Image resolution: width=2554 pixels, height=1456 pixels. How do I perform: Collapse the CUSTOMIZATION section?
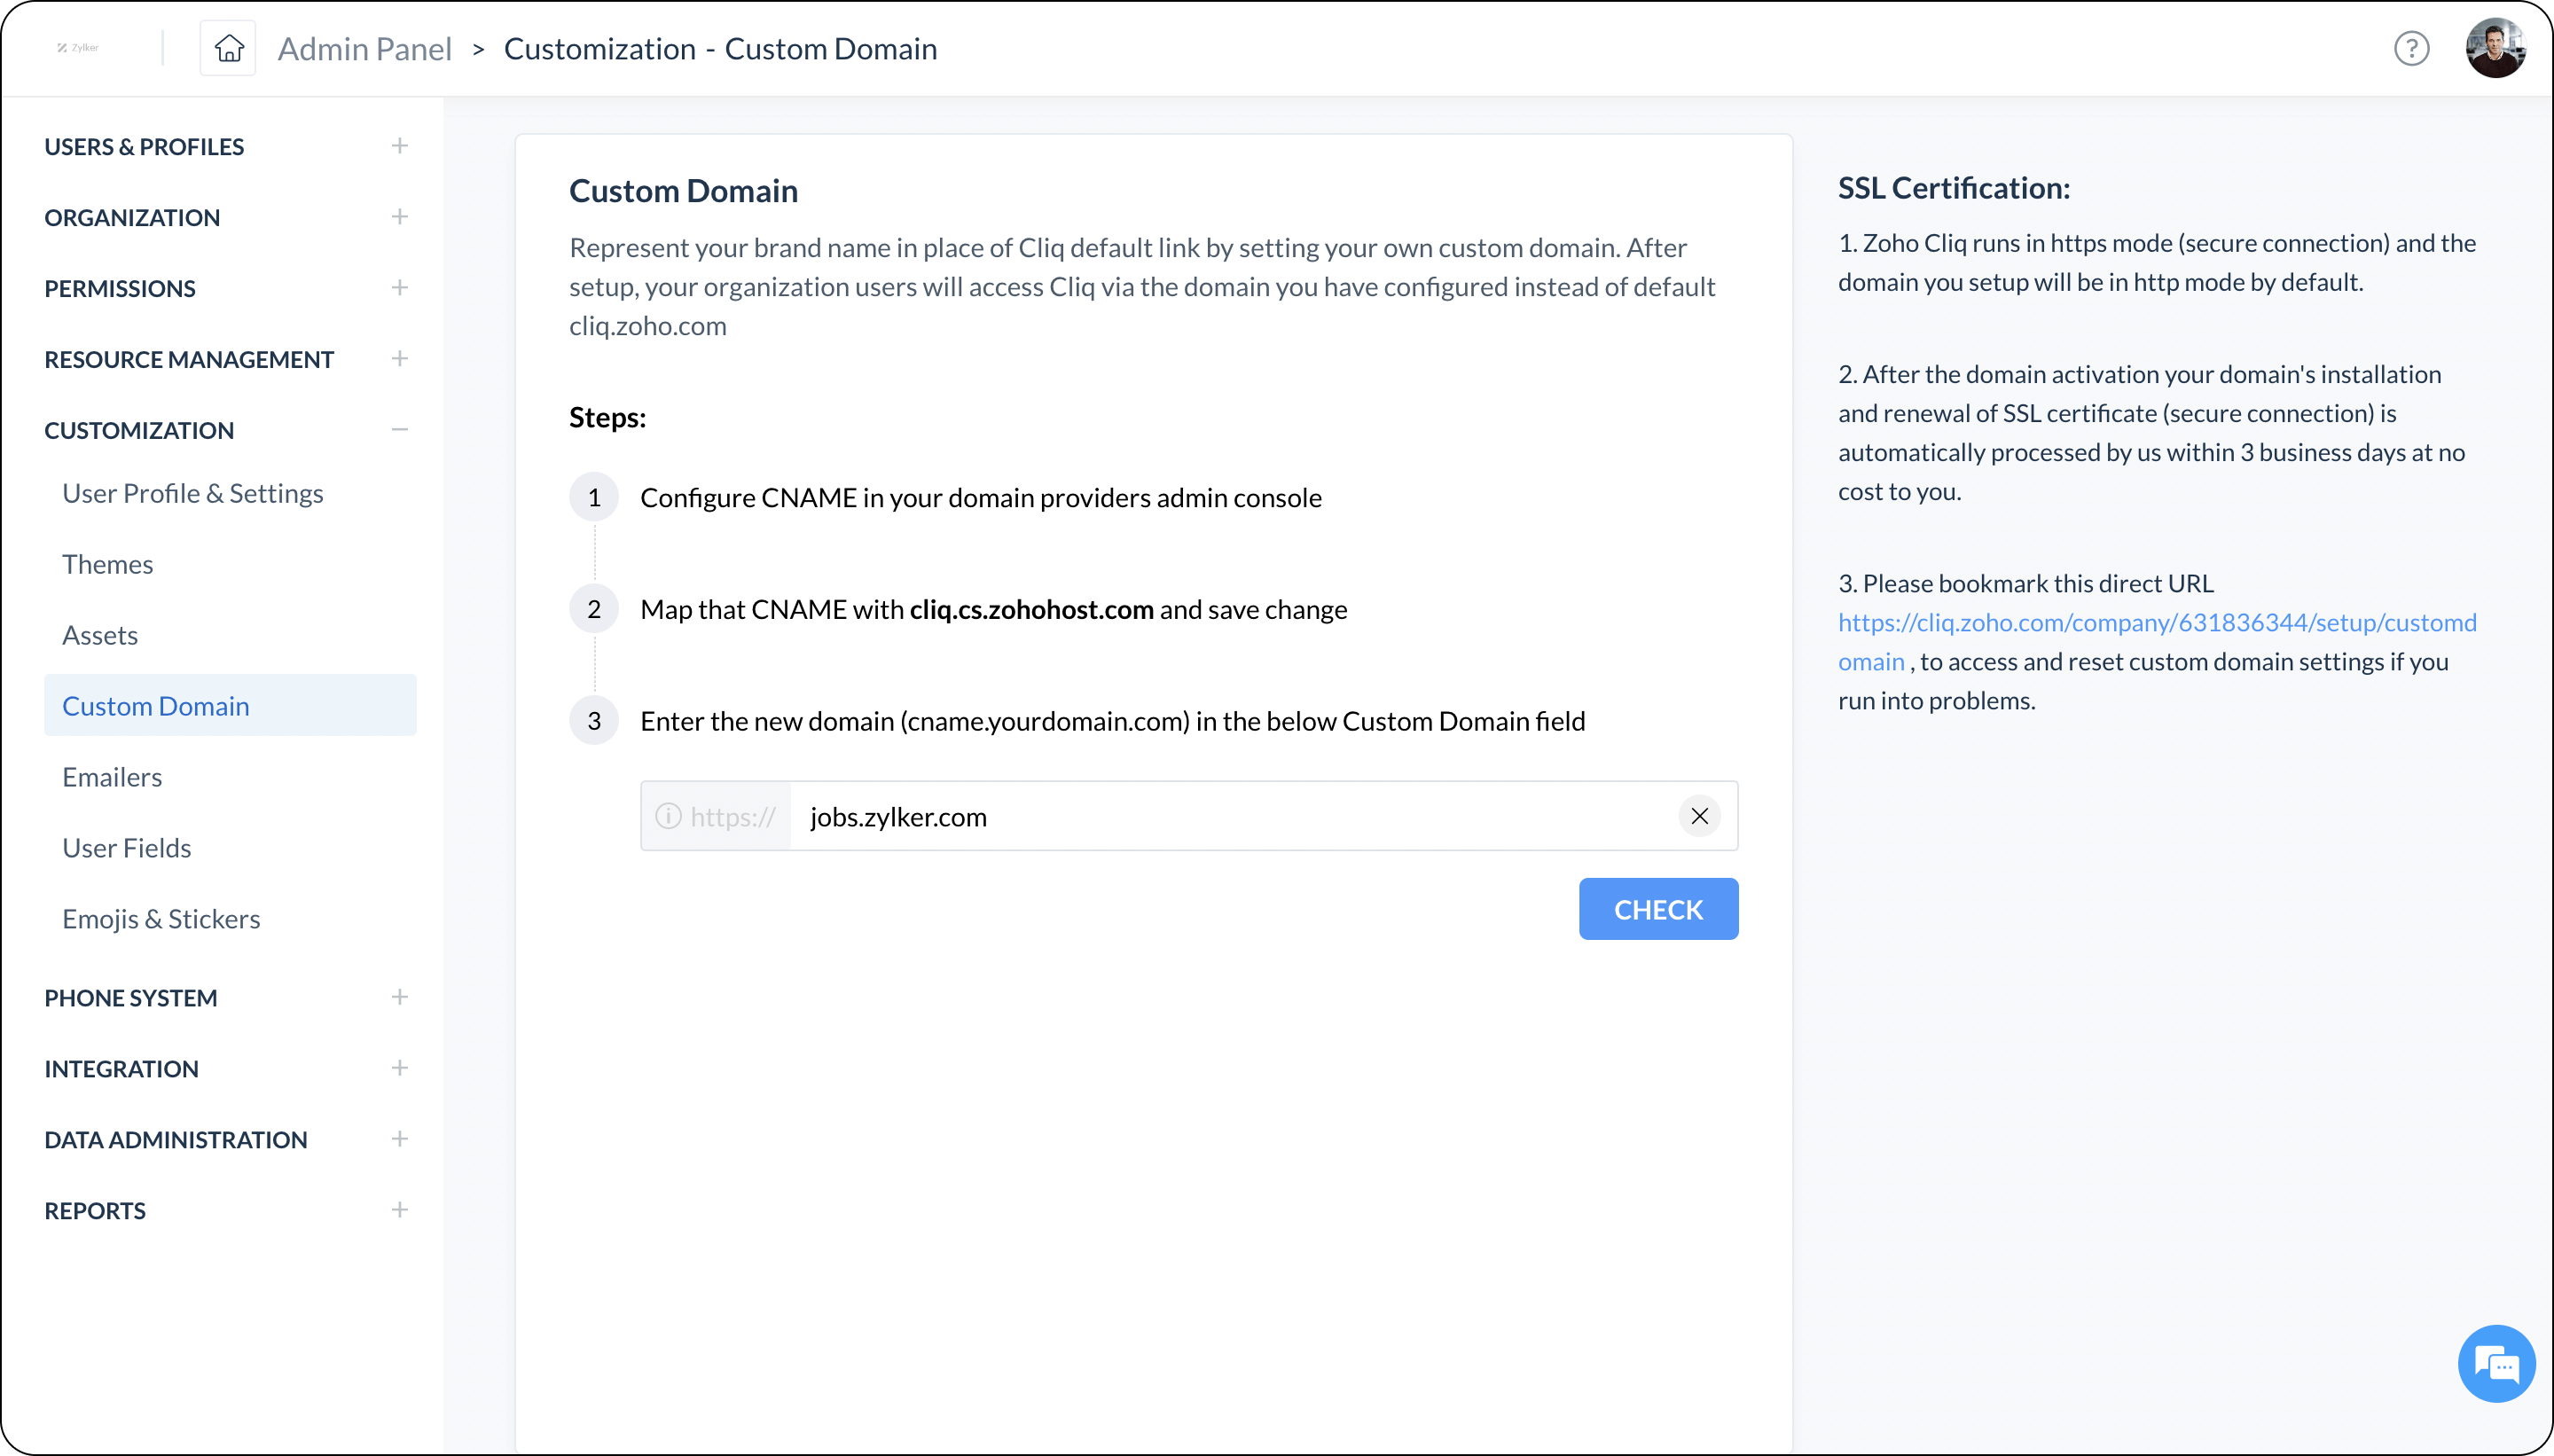pyautogui.click(x=399, y=430)
